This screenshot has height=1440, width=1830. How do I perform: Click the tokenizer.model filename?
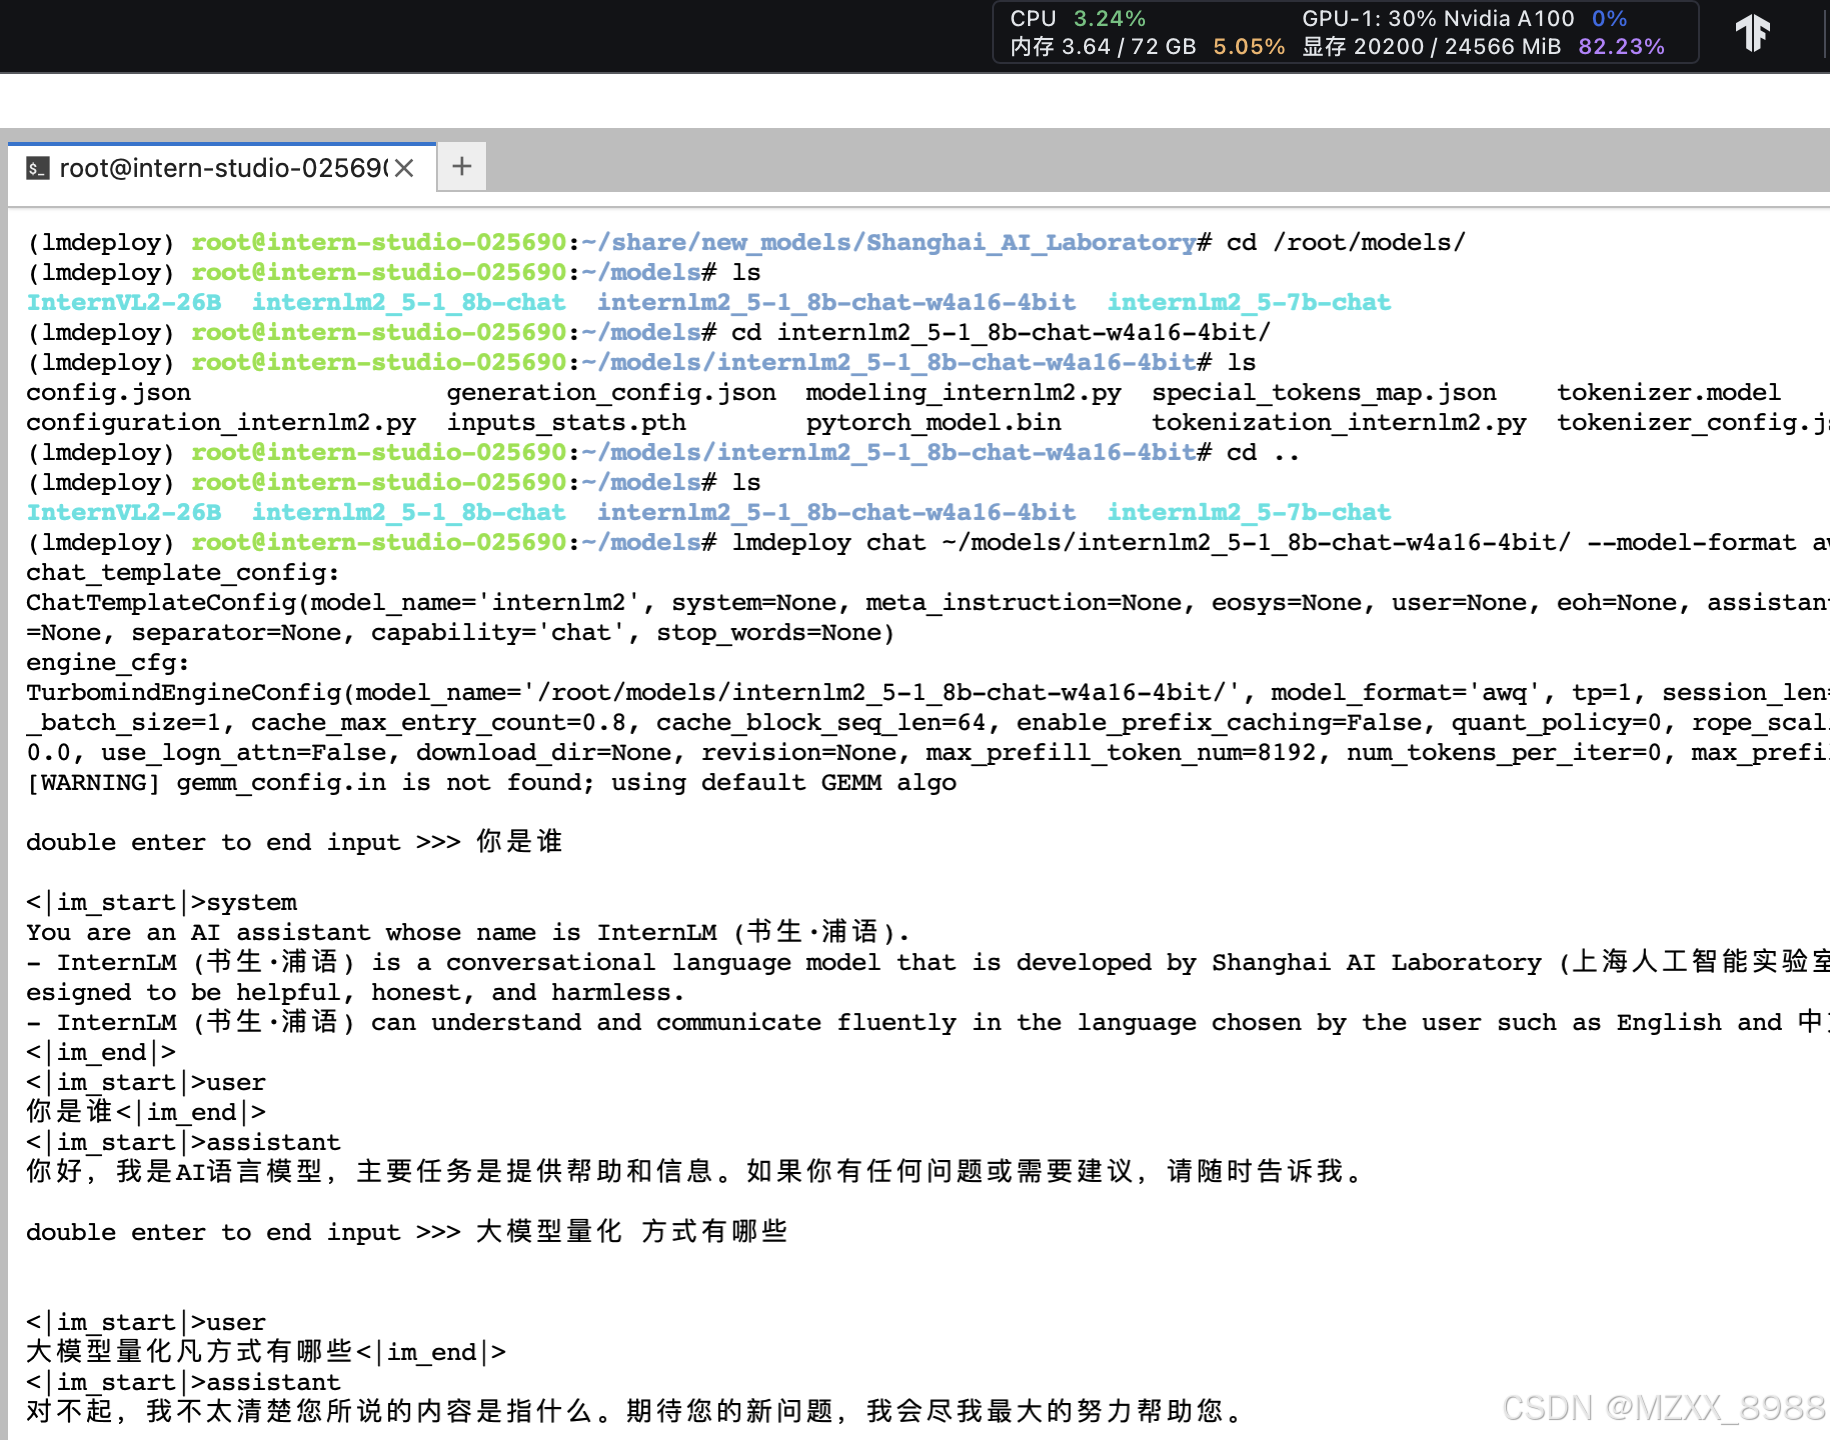[1668, 392]
